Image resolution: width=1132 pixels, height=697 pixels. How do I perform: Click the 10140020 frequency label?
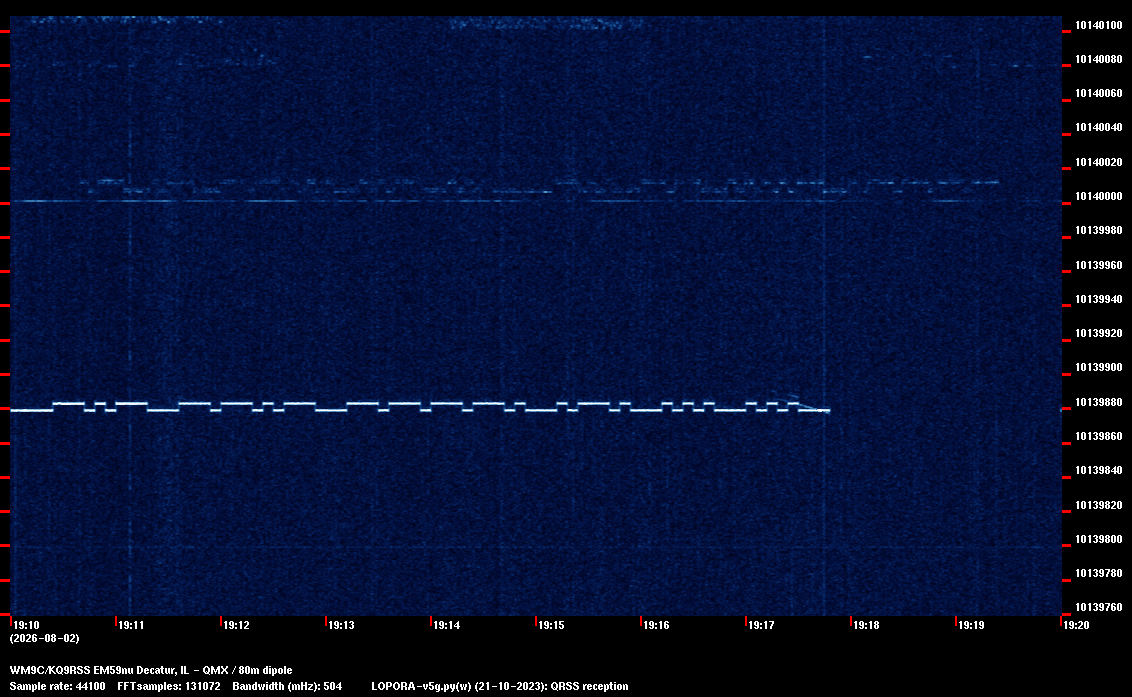point(1099,163)
